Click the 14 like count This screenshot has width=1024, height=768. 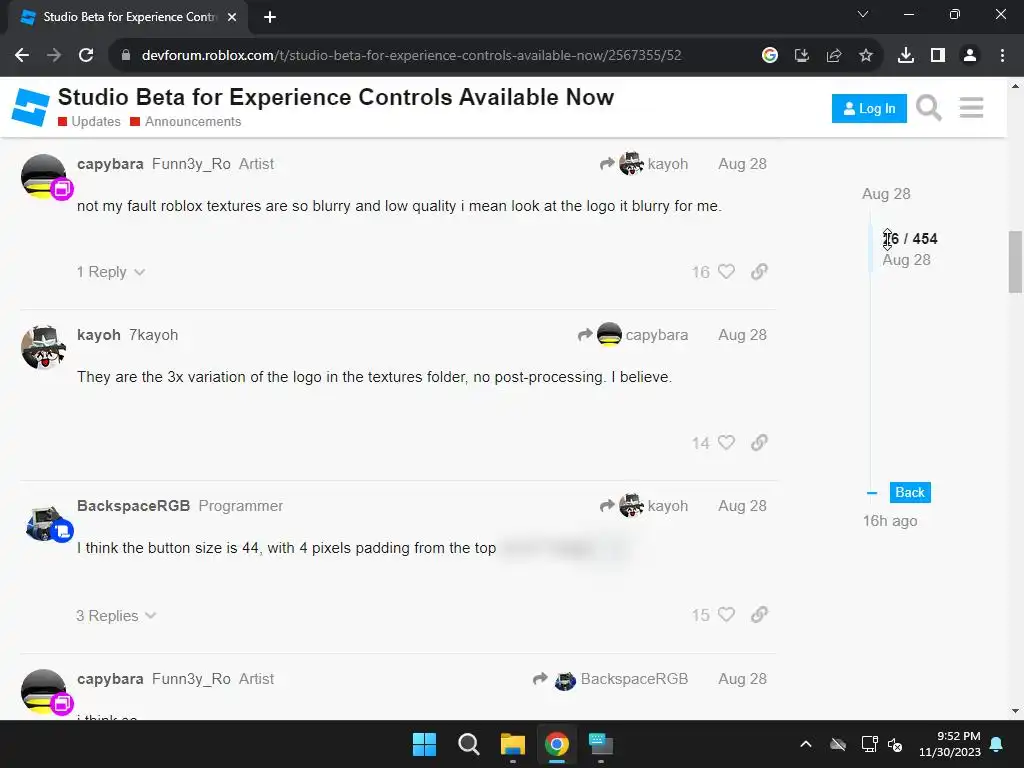coord(700,443)
